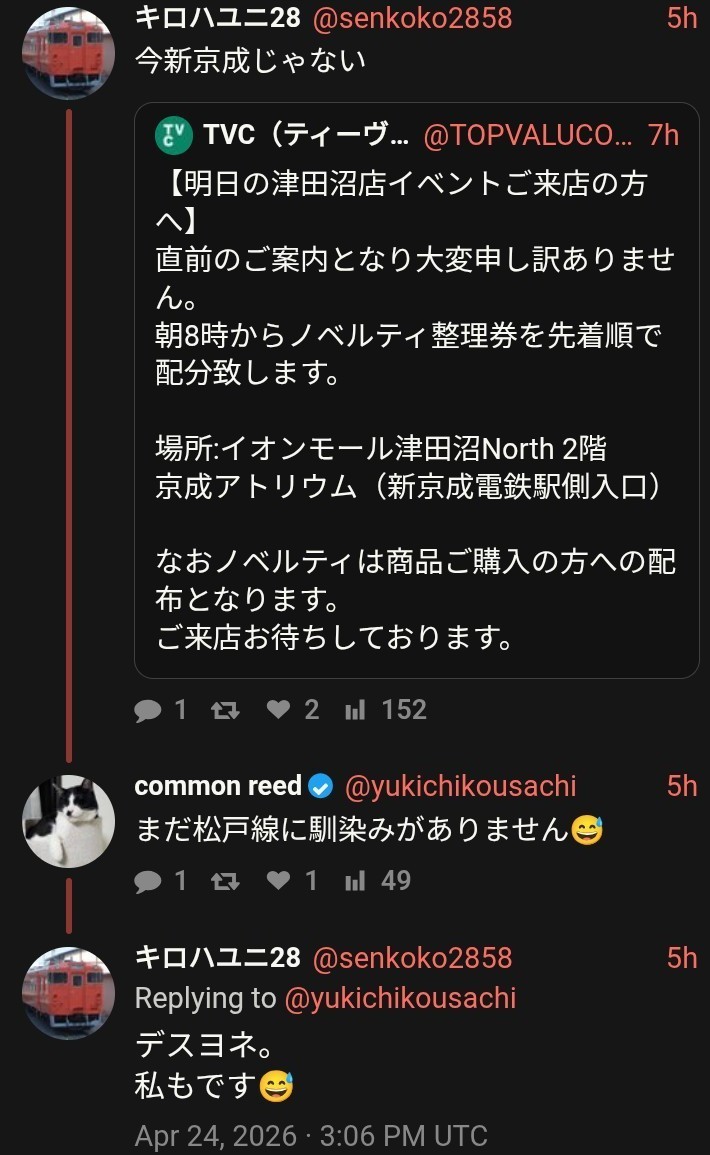Open the quoted TVC tweet body text
This screenshot has height=1155, width=710.
click(x=416, y=400)
